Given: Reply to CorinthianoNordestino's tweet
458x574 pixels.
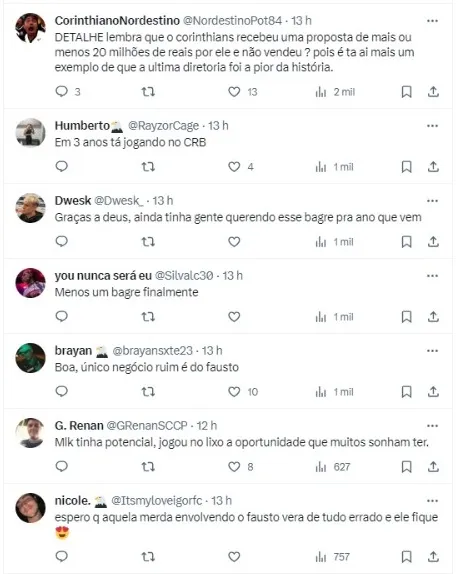Looking at the screenshot, I should (62, 91).
